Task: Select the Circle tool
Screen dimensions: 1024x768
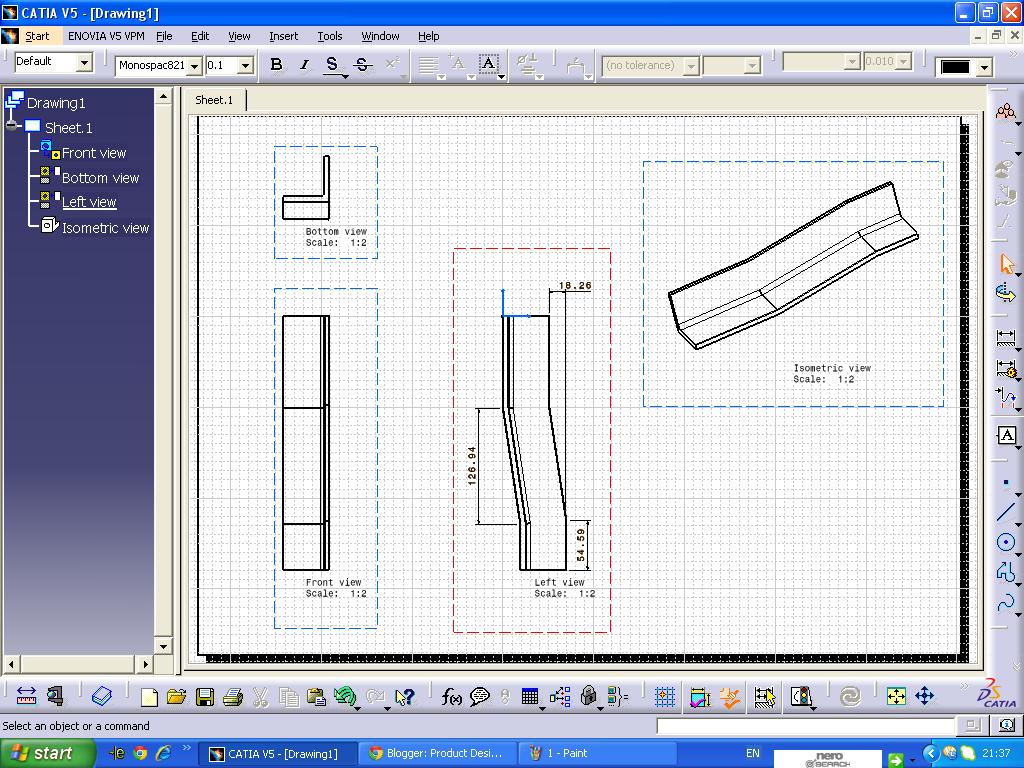Action: click(1006, 542)
